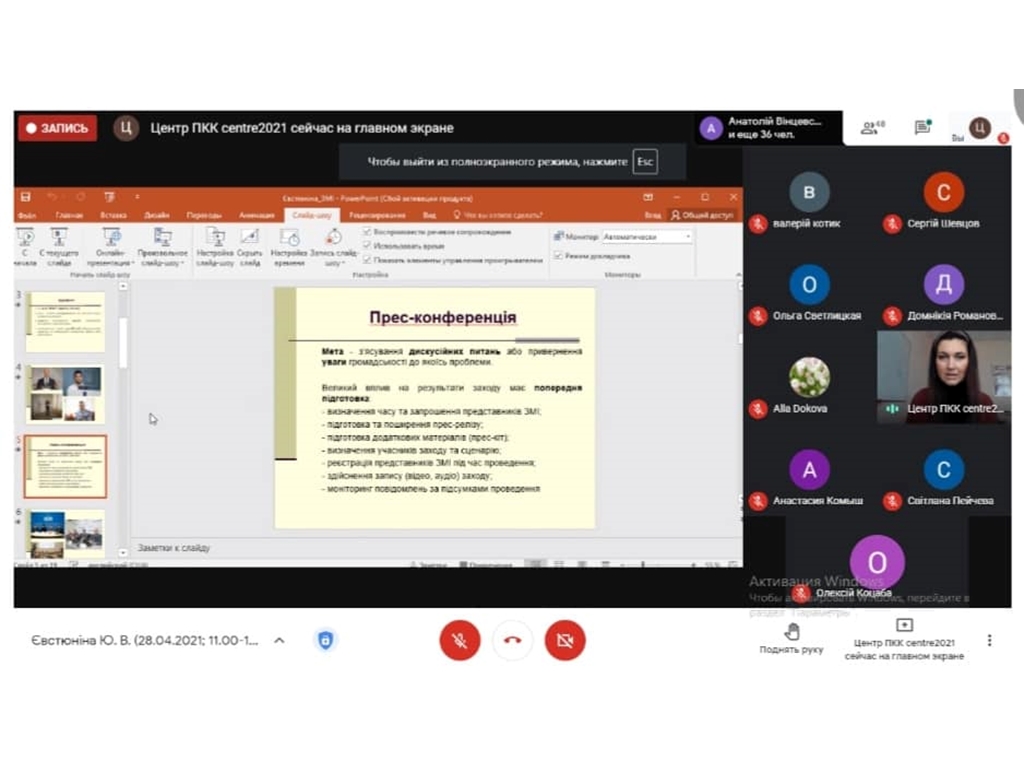1024x768 pixels.
Task: Switch to the Главная ribbon tab
Action: coord(69,215)
